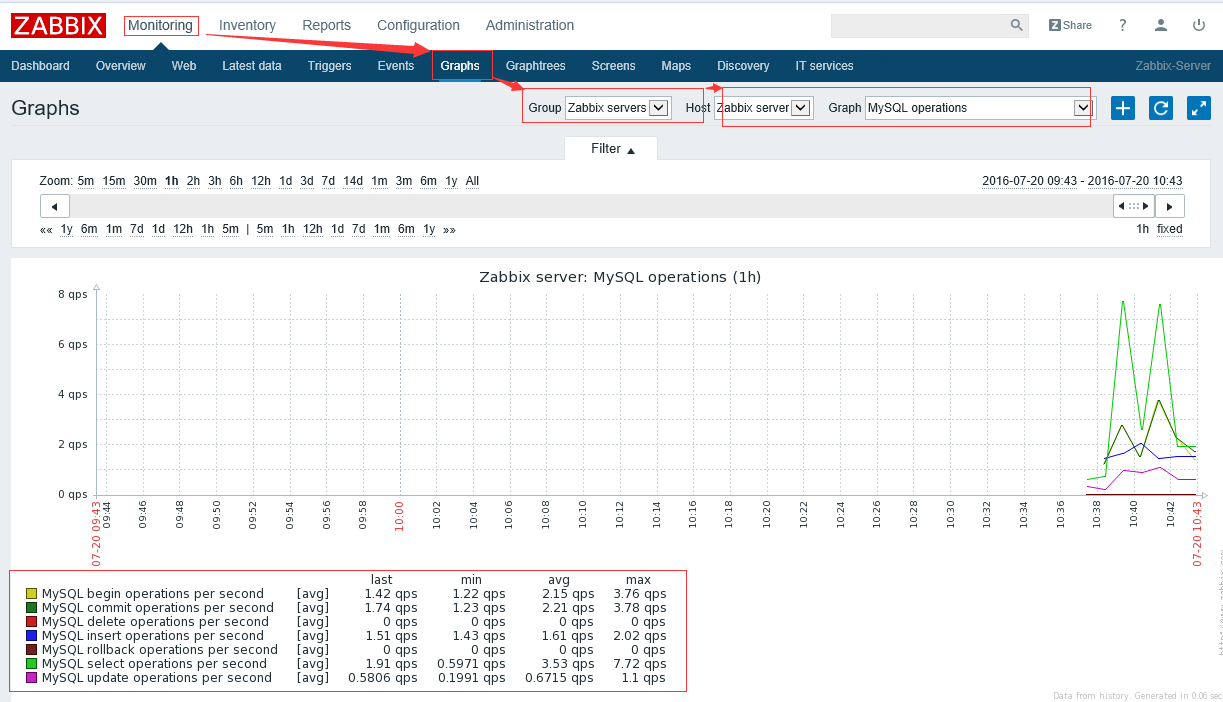Open the Graph dropdown showing MySQL operations
This screenshot has height=702, width=1223.
click(x=977, y=107)
